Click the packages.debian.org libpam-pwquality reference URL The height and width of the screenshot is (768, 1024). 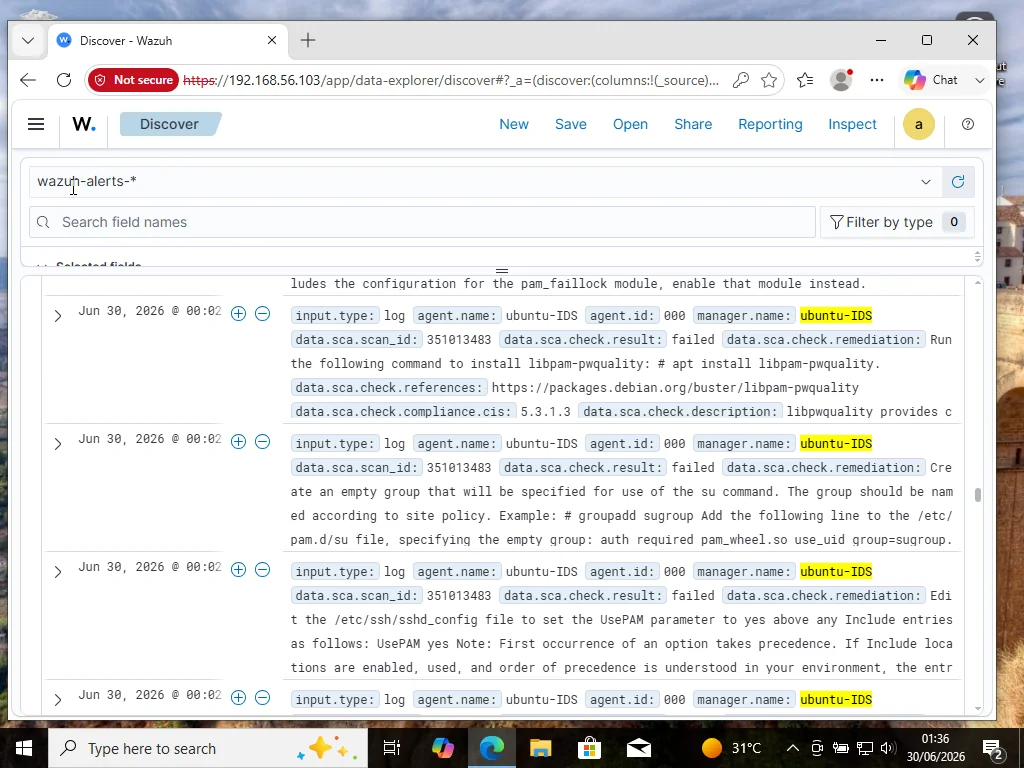pyautogui.click(x=675, y=387)
